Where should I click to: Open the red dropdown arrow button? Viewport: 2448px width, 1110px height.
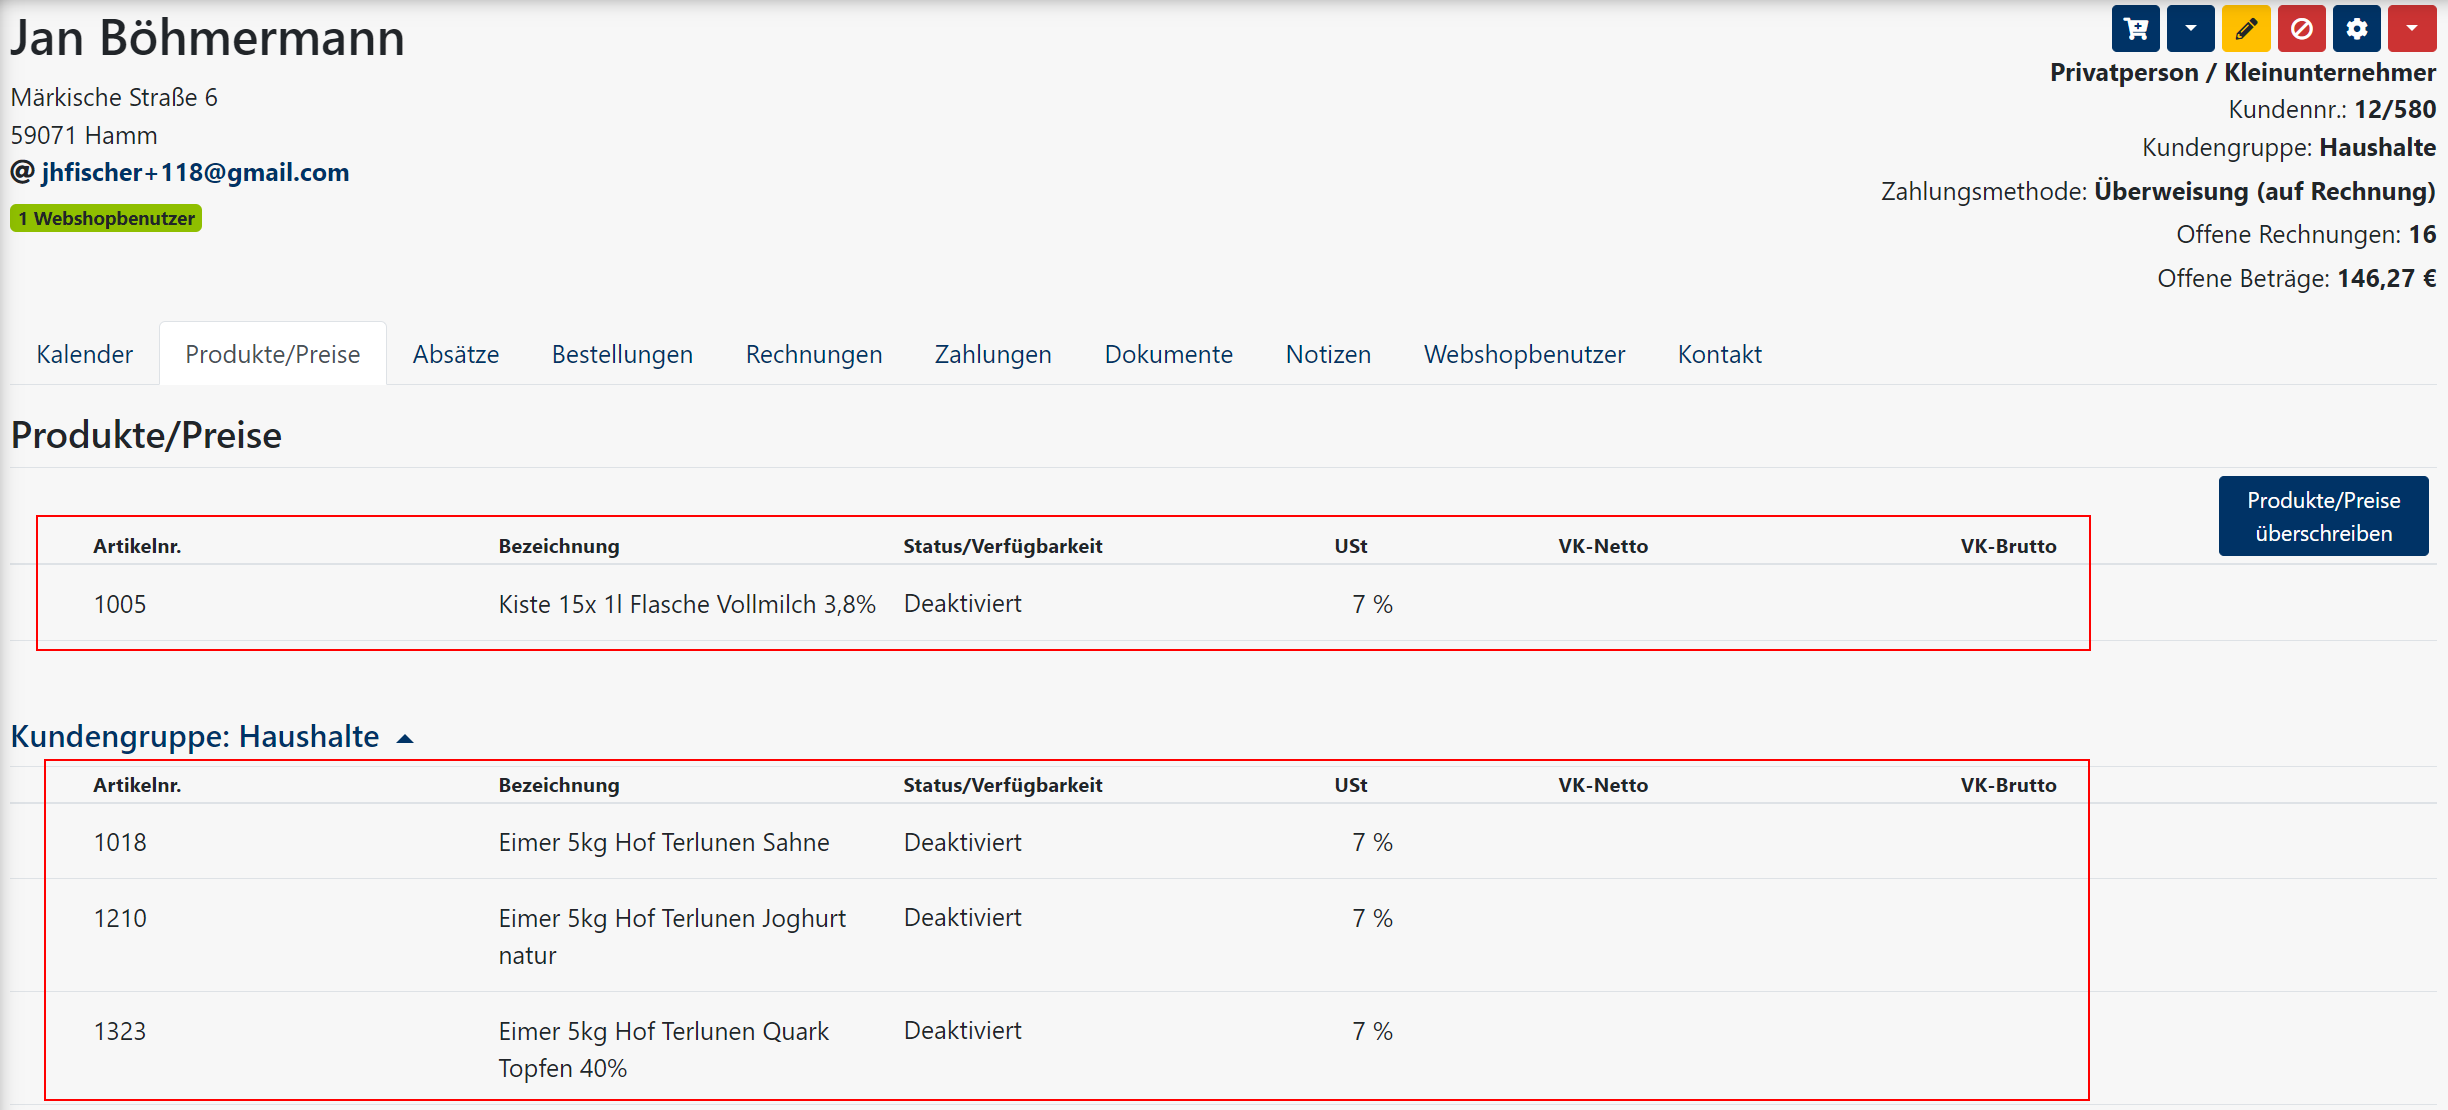pyautogui.click(x=2412, y=28)
